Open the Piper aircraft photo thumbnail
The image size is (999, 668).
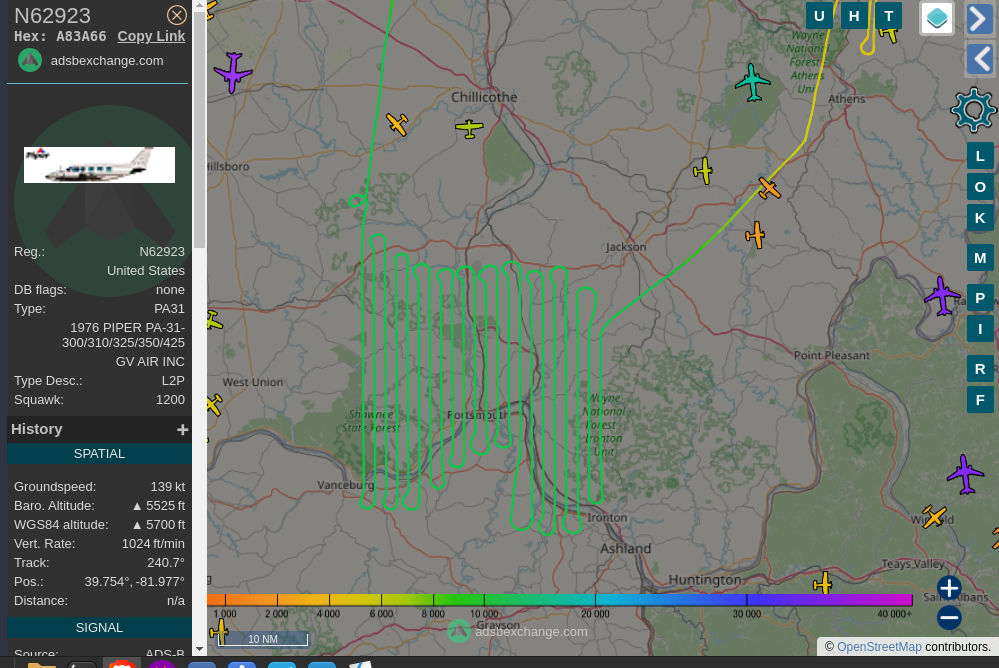(x=99, y=165)
